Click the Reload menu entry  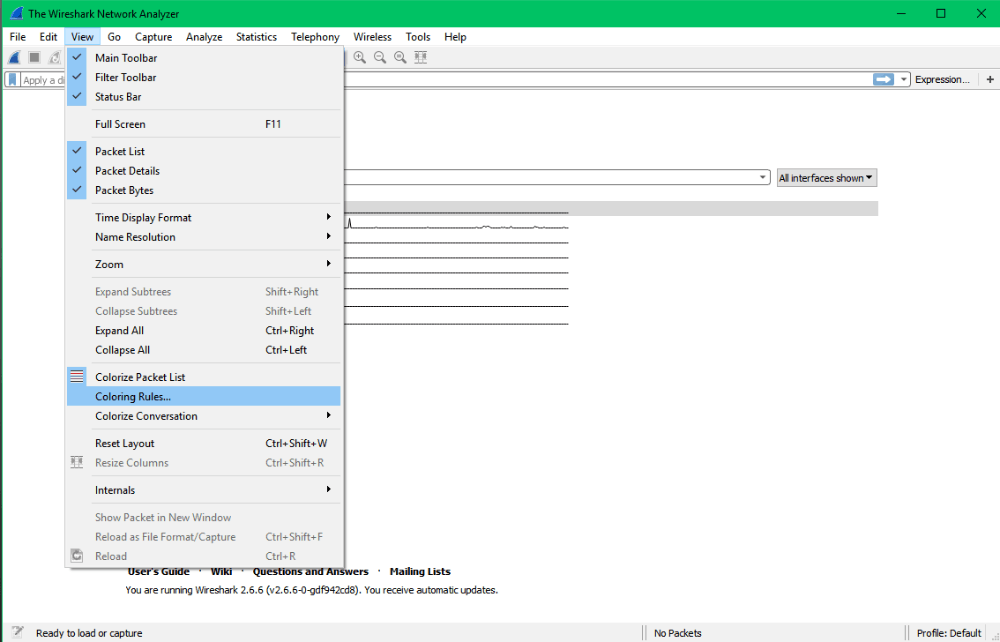click(203, 556)
